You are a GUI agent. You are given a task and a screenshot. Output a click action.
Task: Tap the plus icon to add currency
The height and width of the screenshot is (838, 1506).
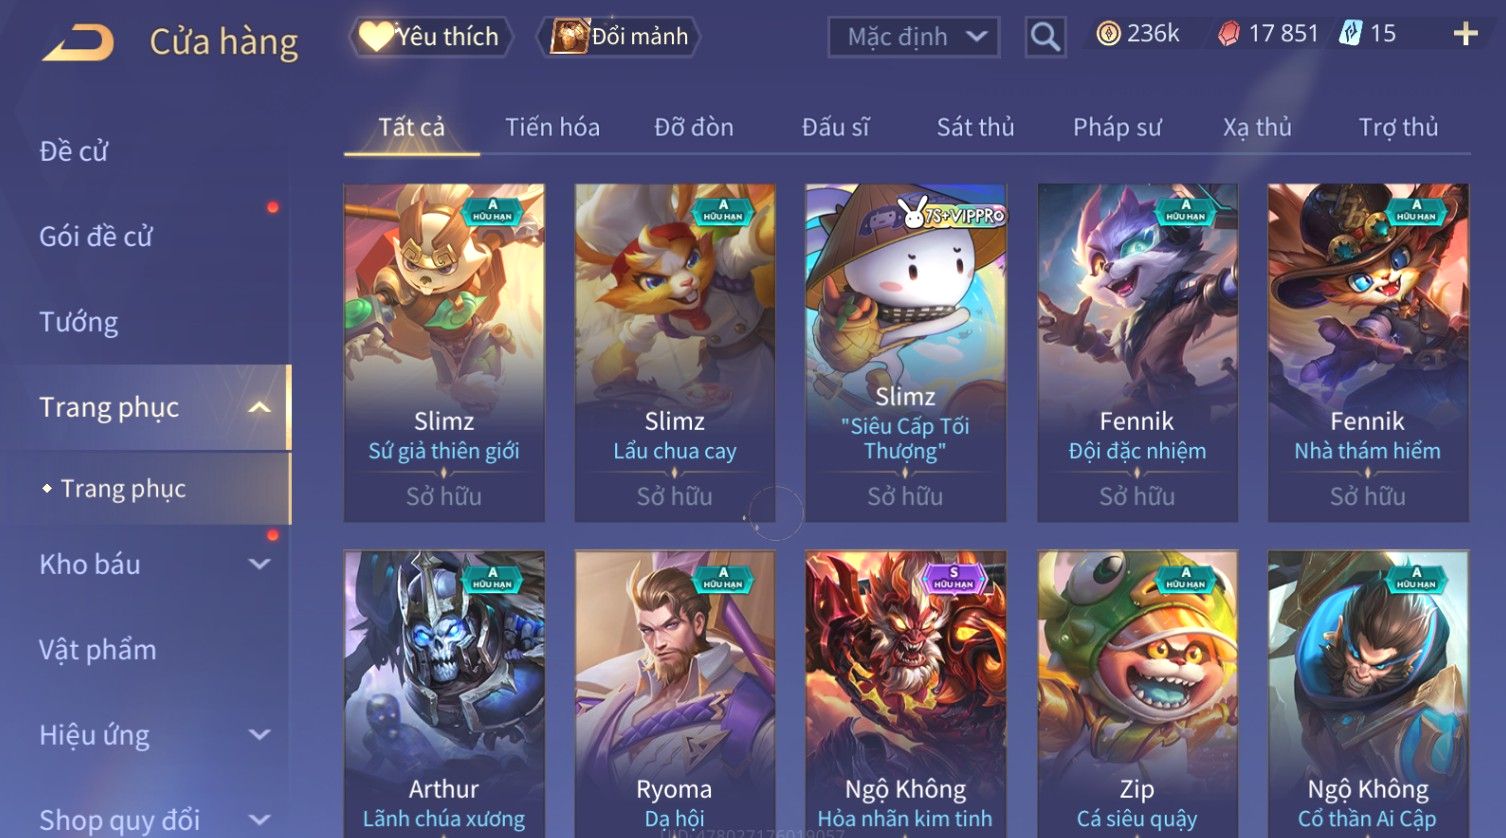point(1465,34)
